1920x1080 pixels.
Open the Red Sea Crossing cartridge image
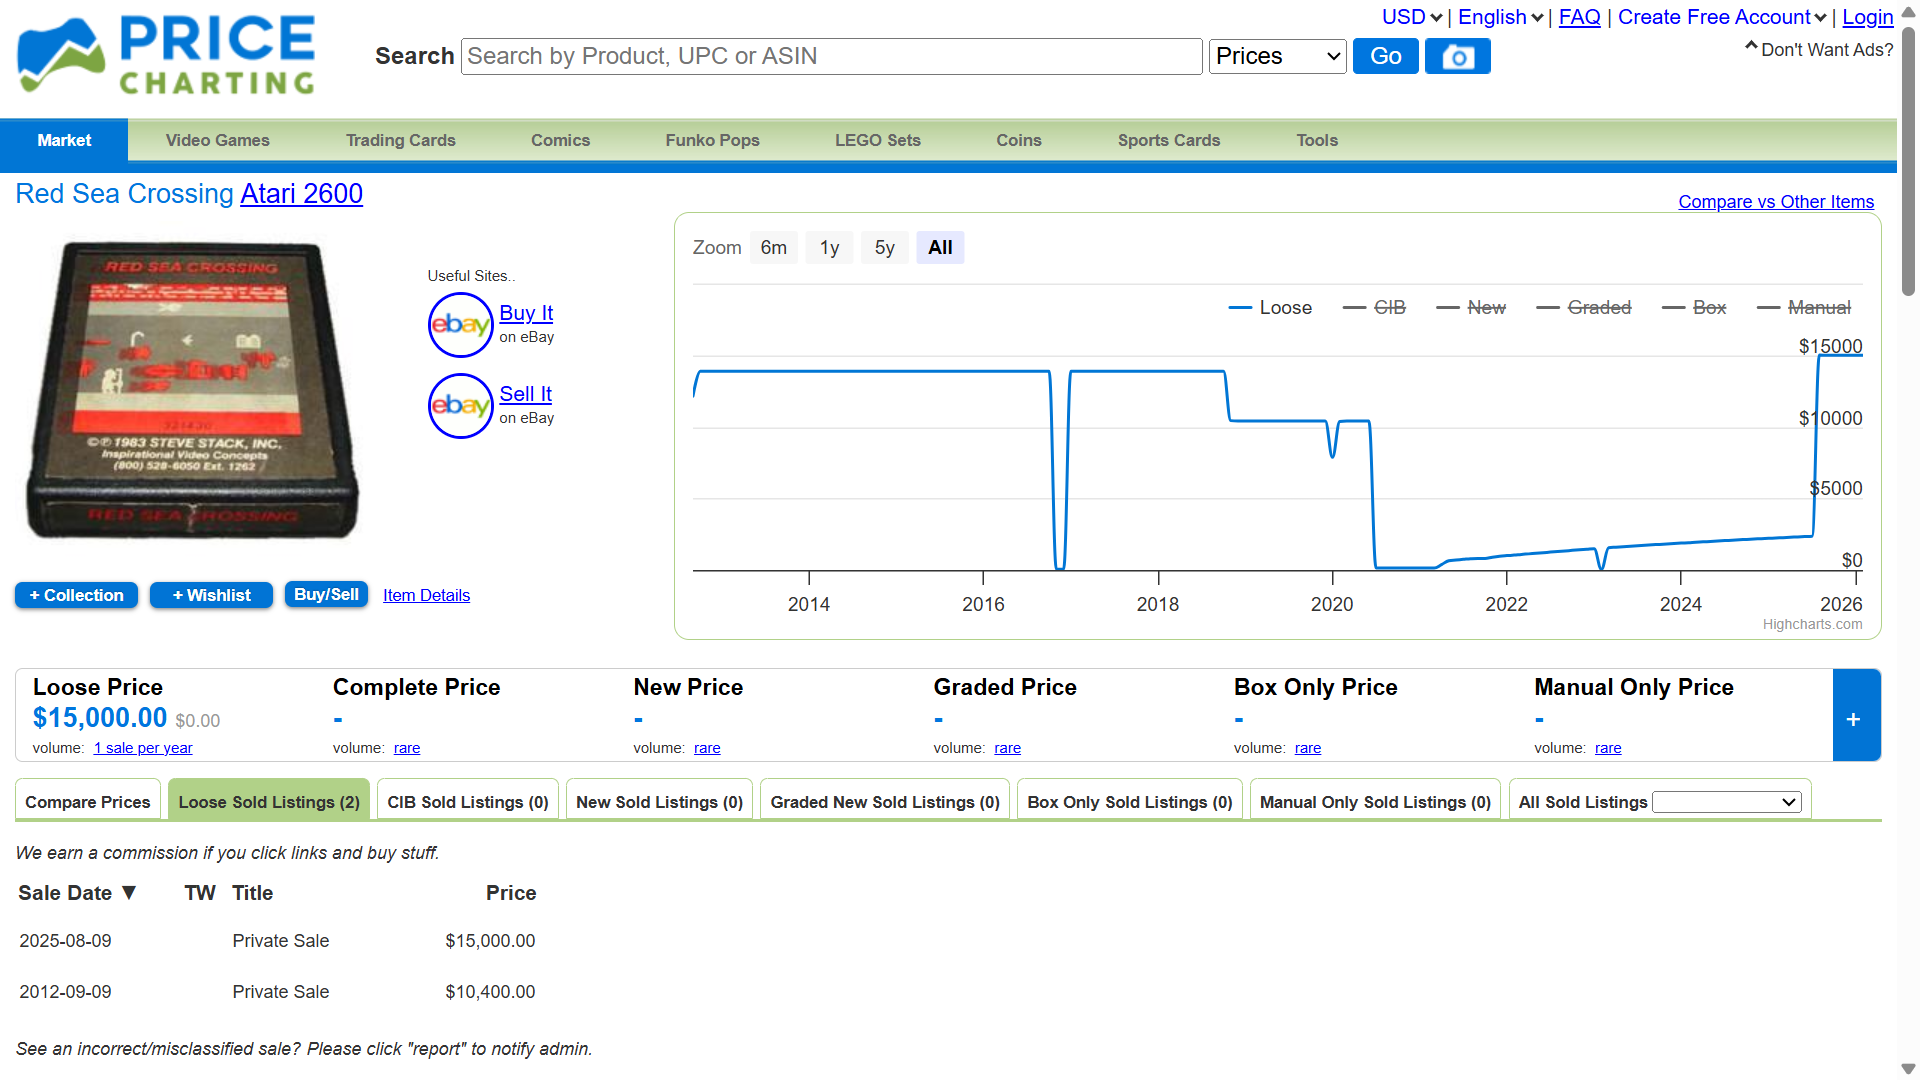(x=192, y=390)
